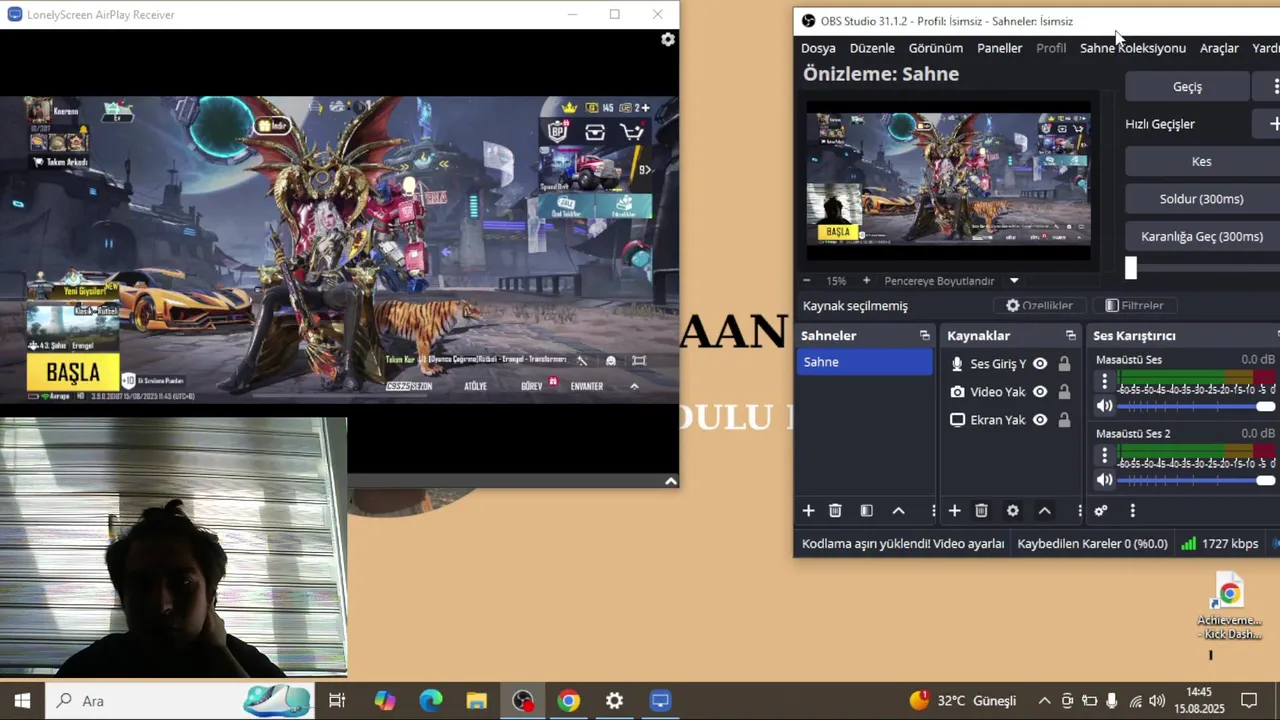Open Masaüstü Ses 2 three-dot options
The width and height of the screenshot is (1280, 720).
[1104, 455]
